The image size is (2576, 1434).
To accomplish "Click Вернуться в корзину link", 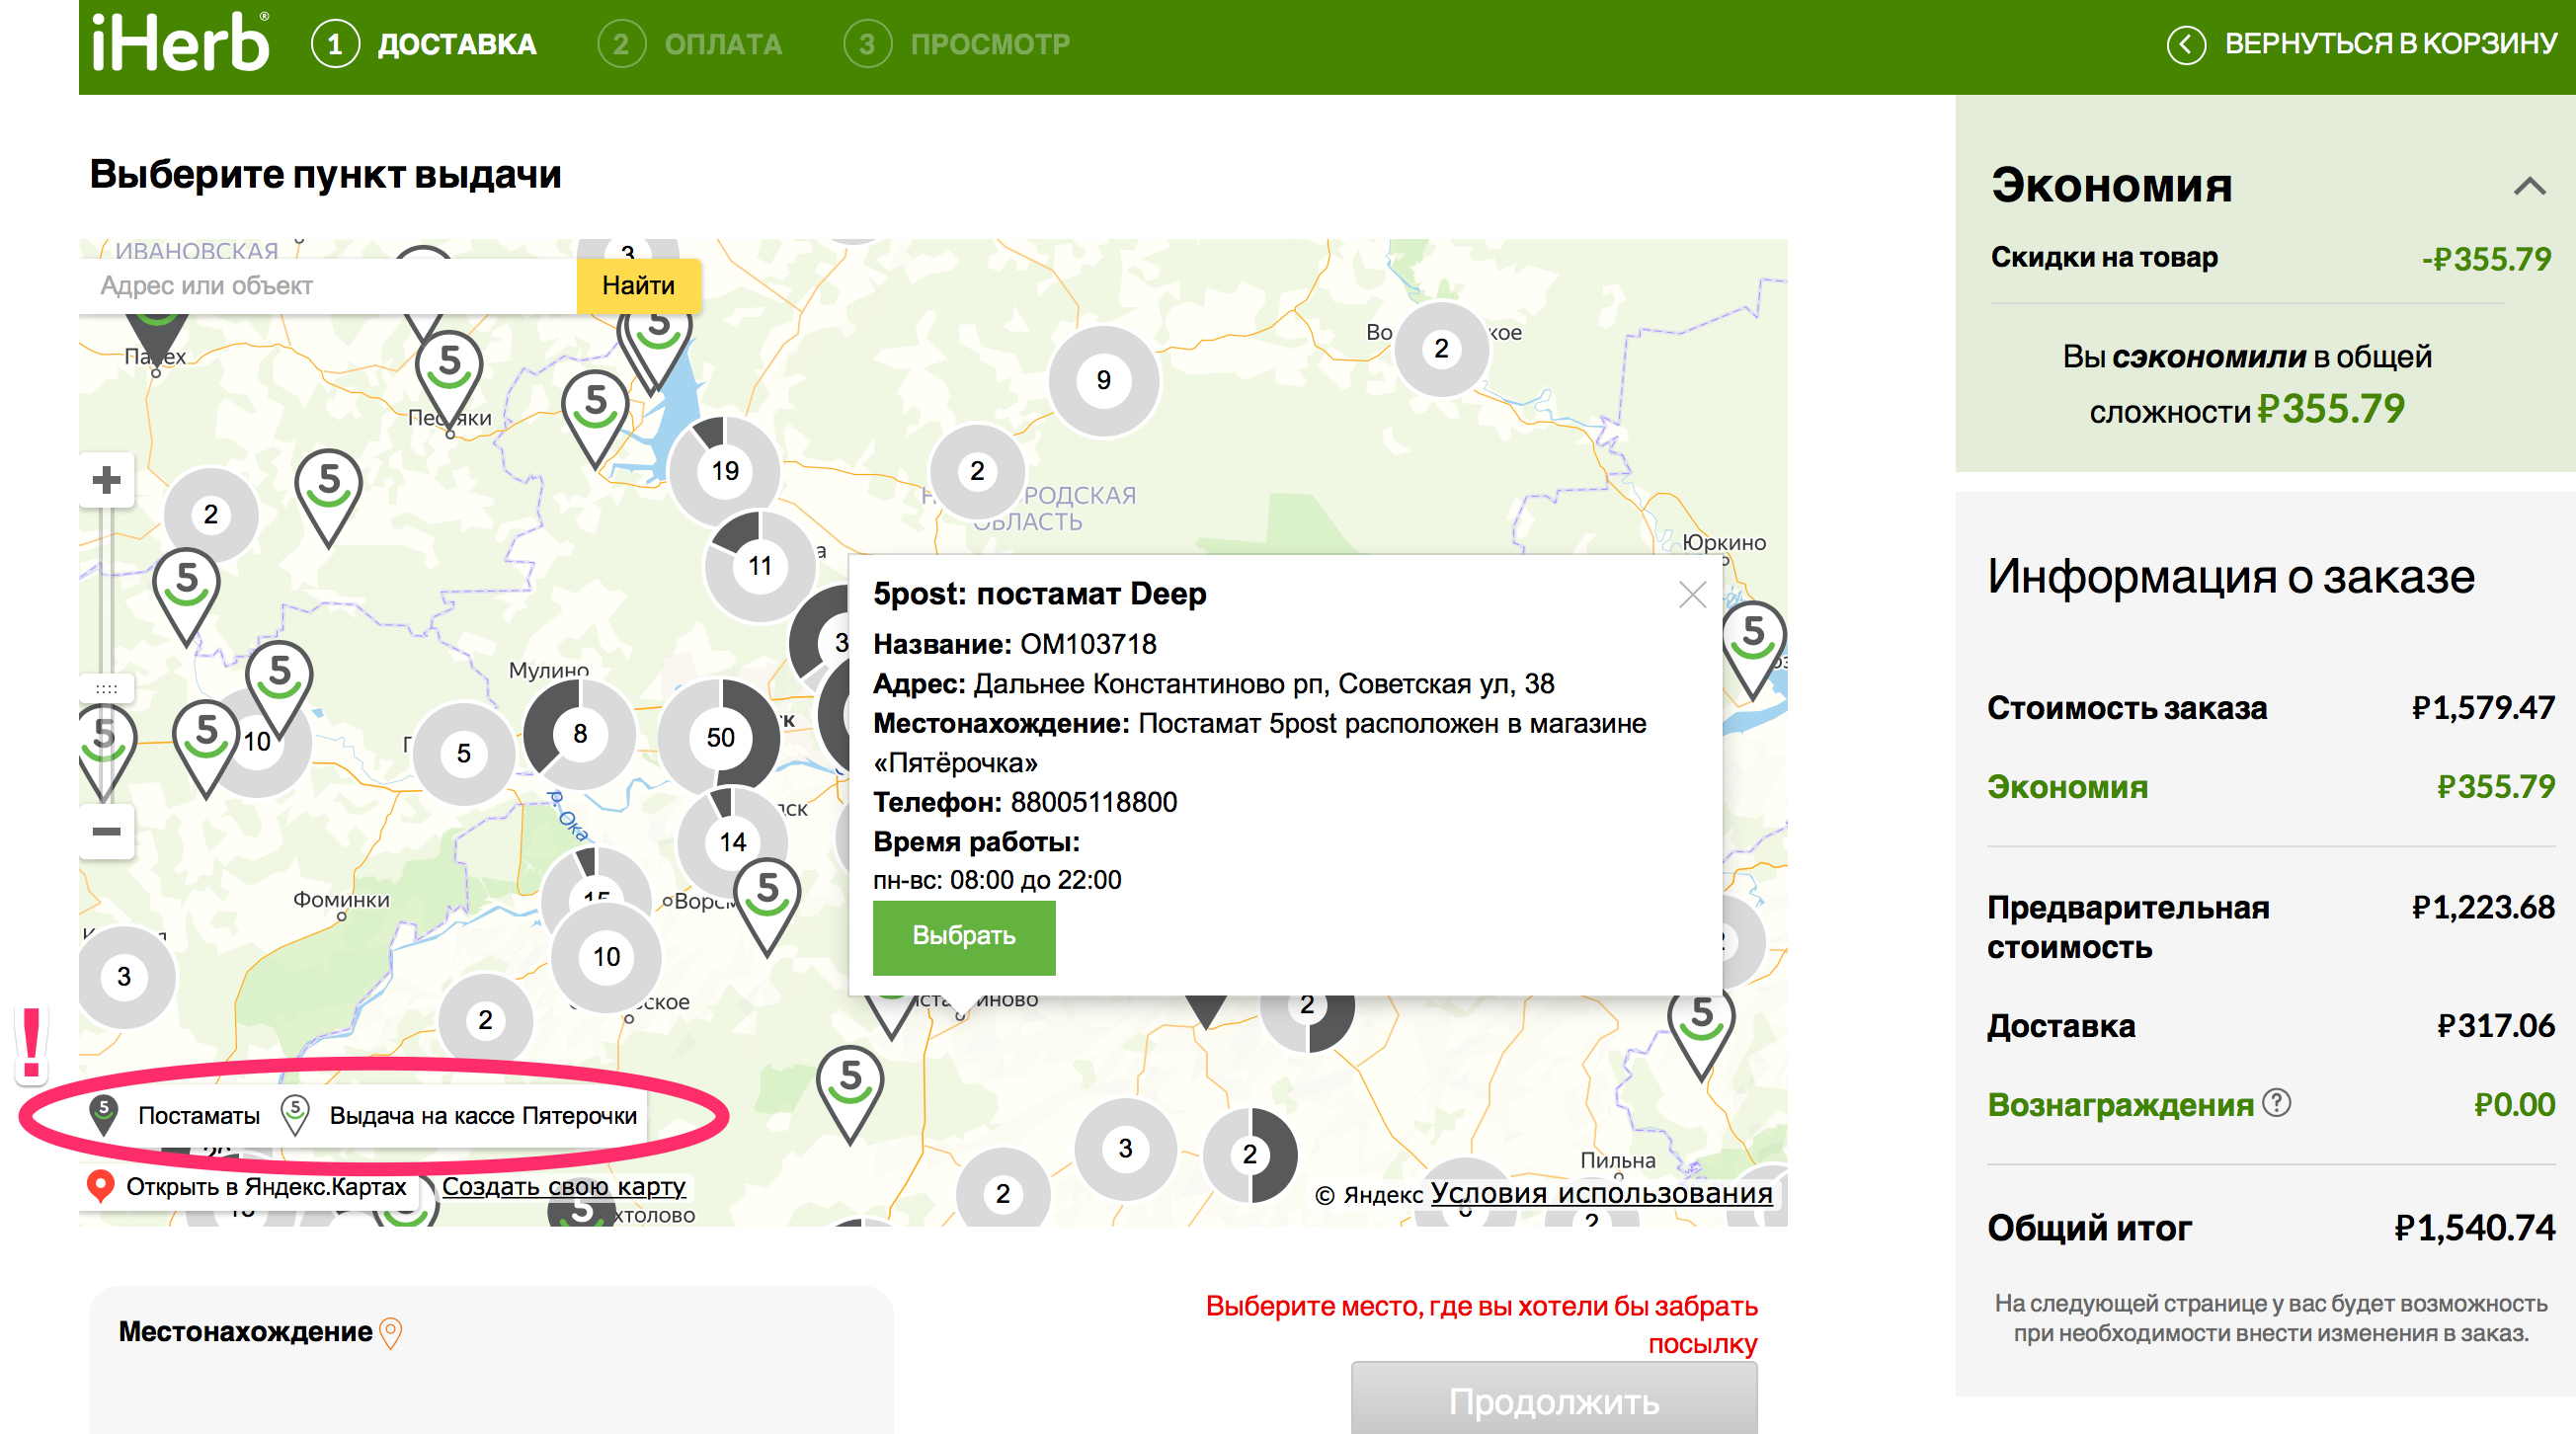I will tap(2390, 44).
